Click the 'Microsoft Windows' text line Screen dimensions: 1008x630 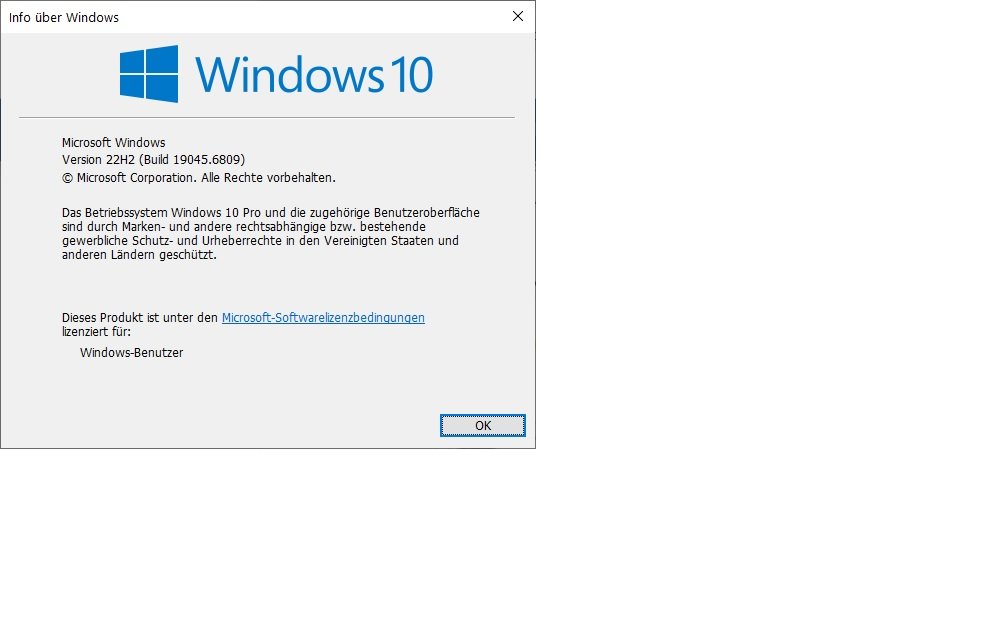[x=114, y=143]
